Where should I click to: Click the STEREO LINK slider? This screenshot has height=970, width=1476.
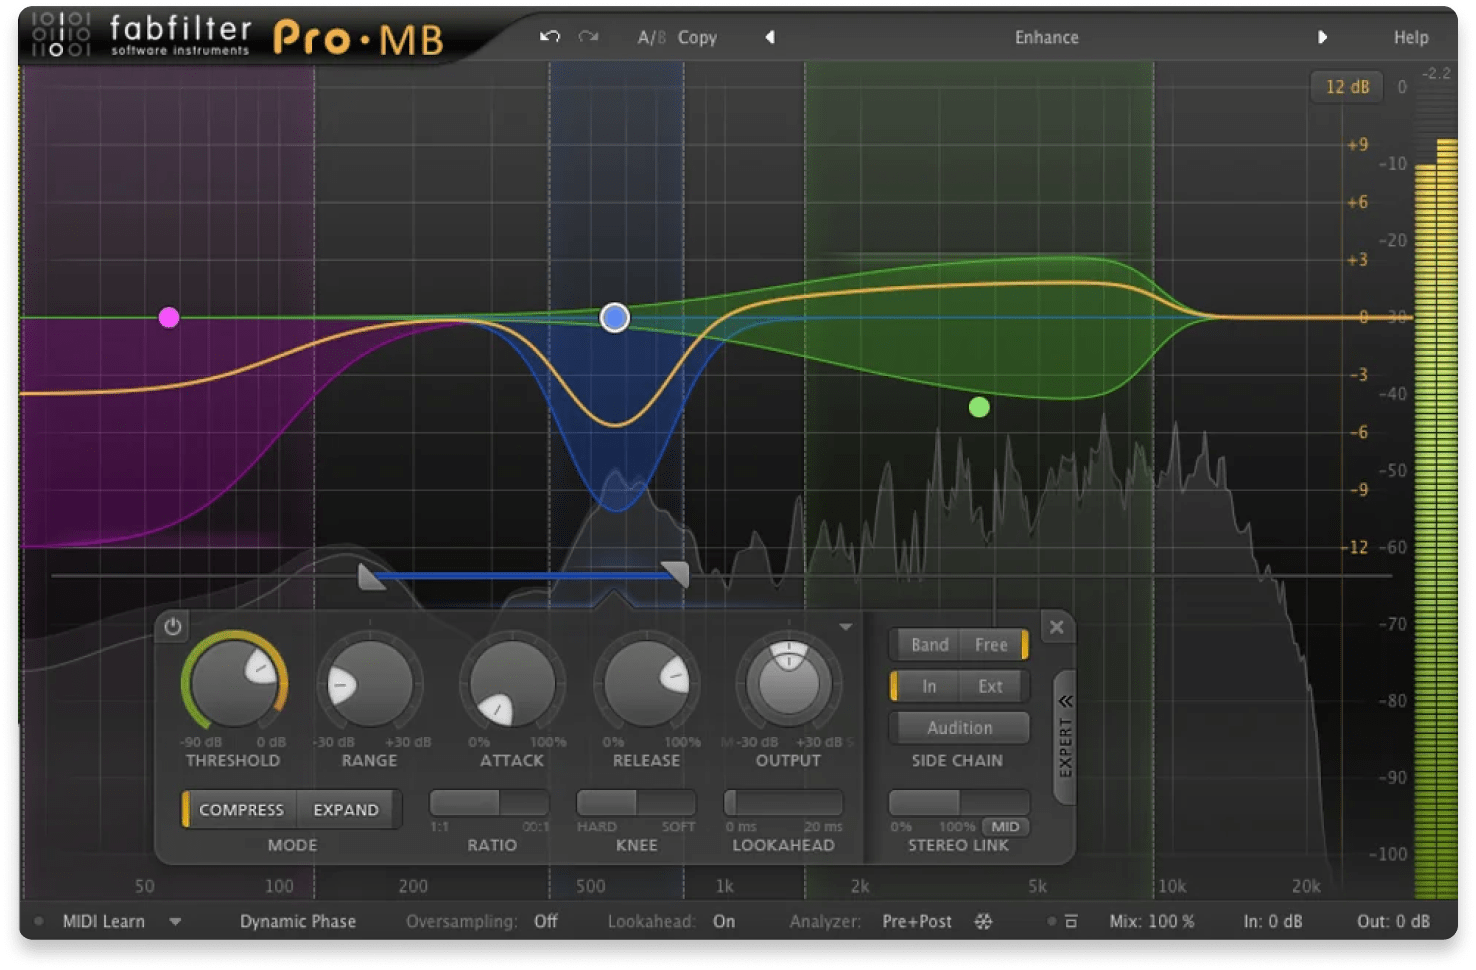click(958, 803)
